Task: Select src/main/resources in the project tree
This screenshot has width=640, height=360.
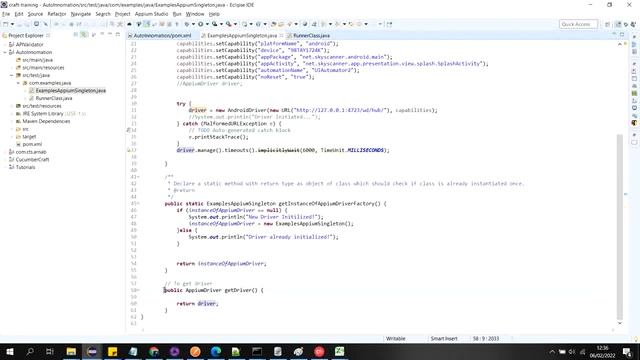Action: pyautogui.click(x=43, y=68)
